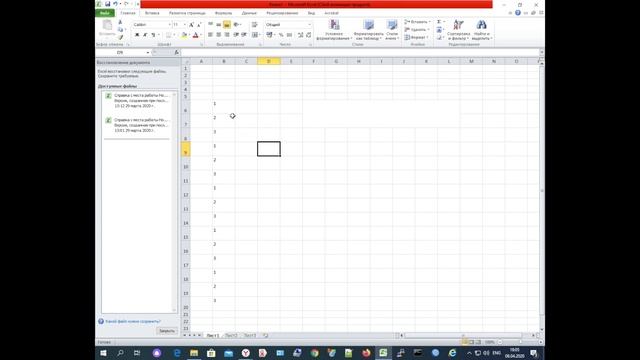The width and height of the screenshot is (640, 360).
Task: Switch to the Review ribbon tab
Action: point(282,13)
